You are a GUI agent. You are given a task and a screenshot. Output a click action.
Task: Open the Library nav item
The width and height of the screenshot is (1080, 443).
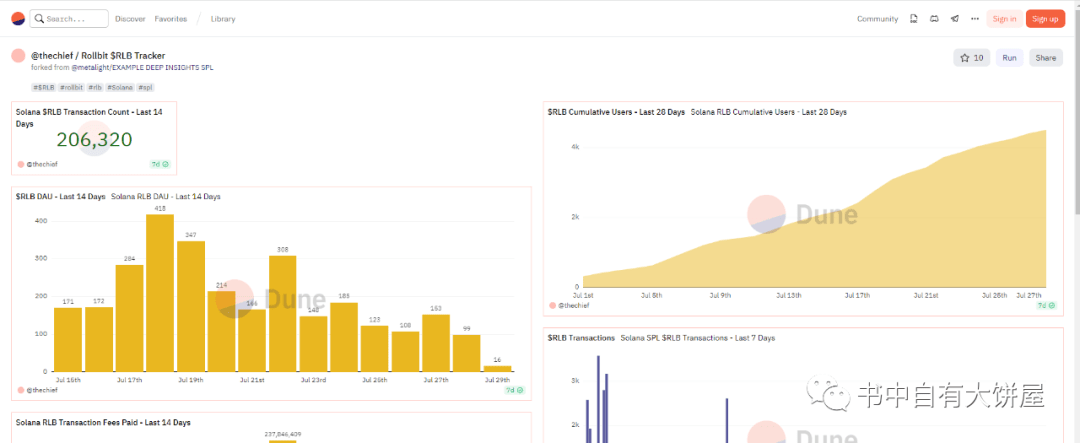[223, 19]
